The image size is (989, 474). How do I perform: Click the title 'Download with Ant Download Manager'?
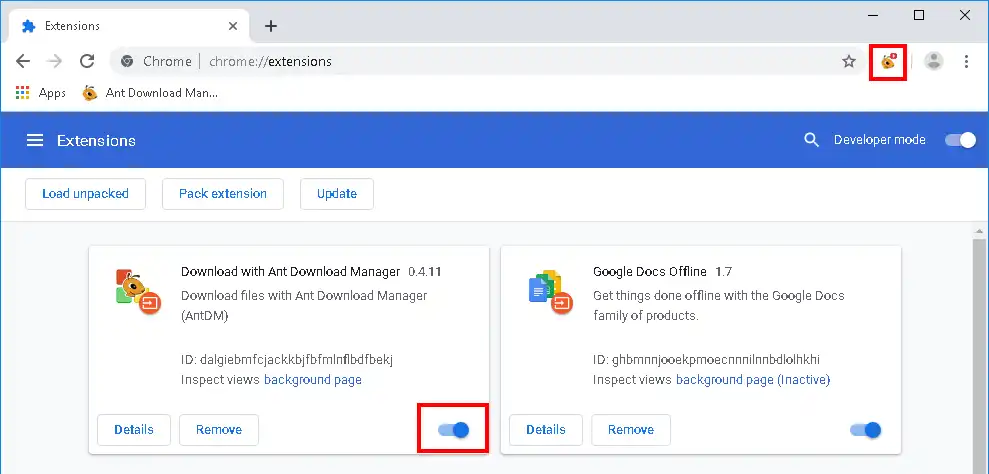(x=291, y=272)
